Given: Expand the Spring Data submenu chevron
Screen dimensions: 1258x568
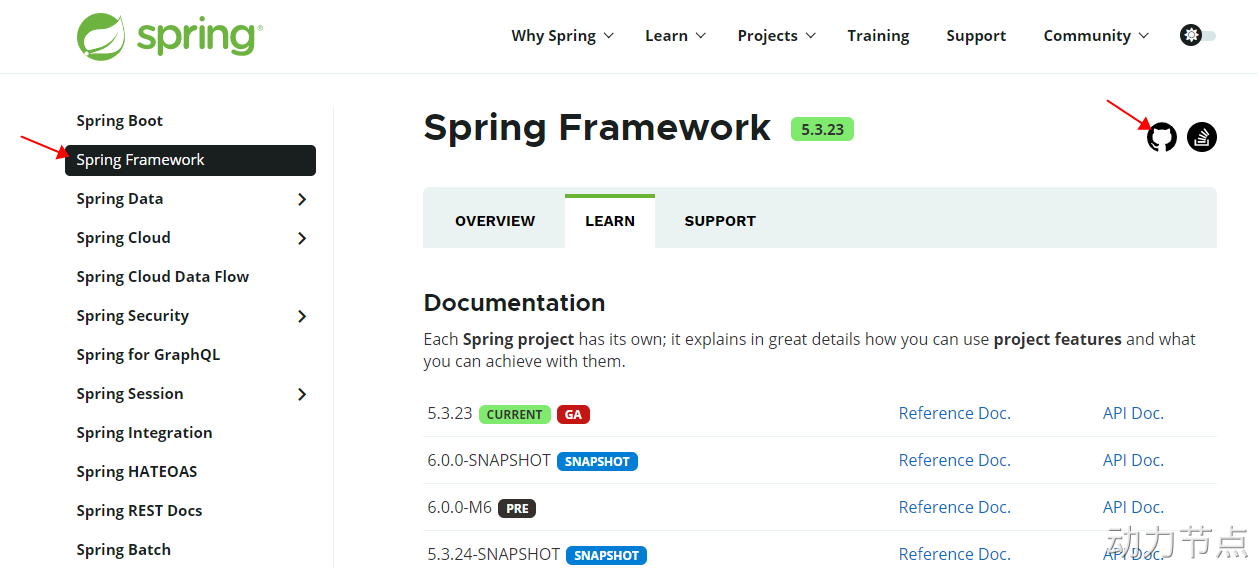Looking at the screenshot, I should 302,199.
